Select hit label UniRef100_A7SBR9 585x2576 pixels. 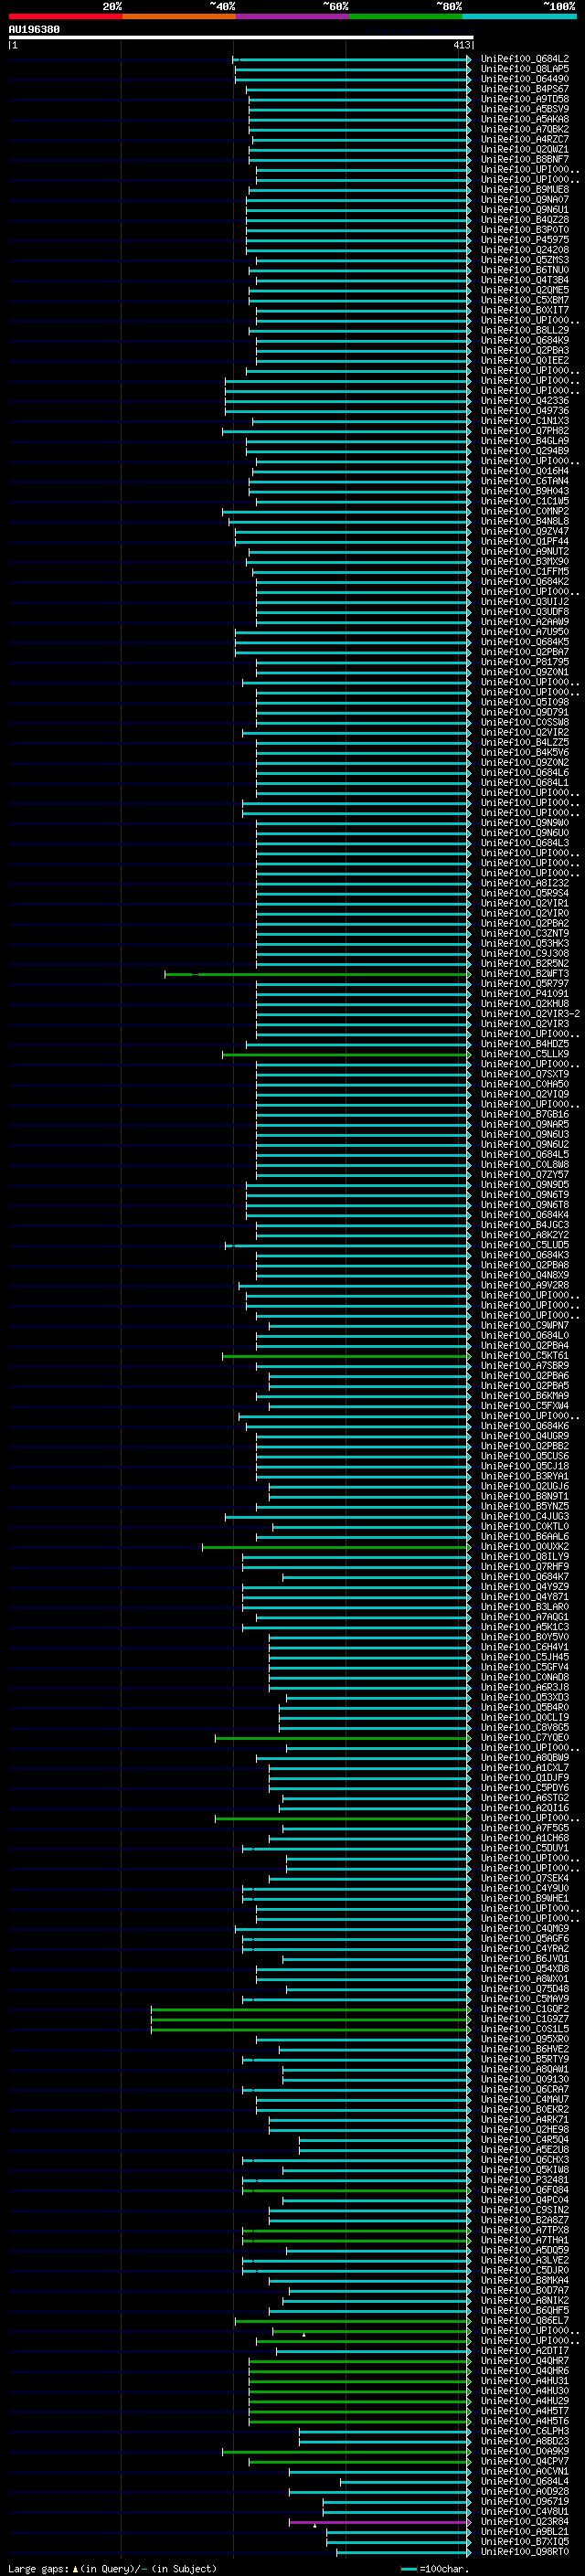tap(524, 1365)
